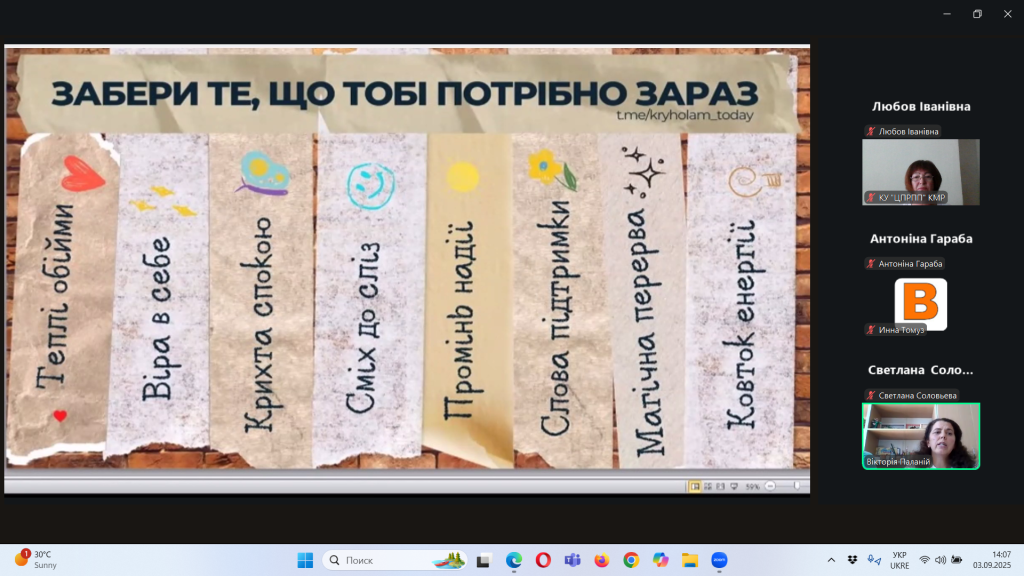Toggle Task View on the taskbar

pyautogui.click(x=484, y=560)
